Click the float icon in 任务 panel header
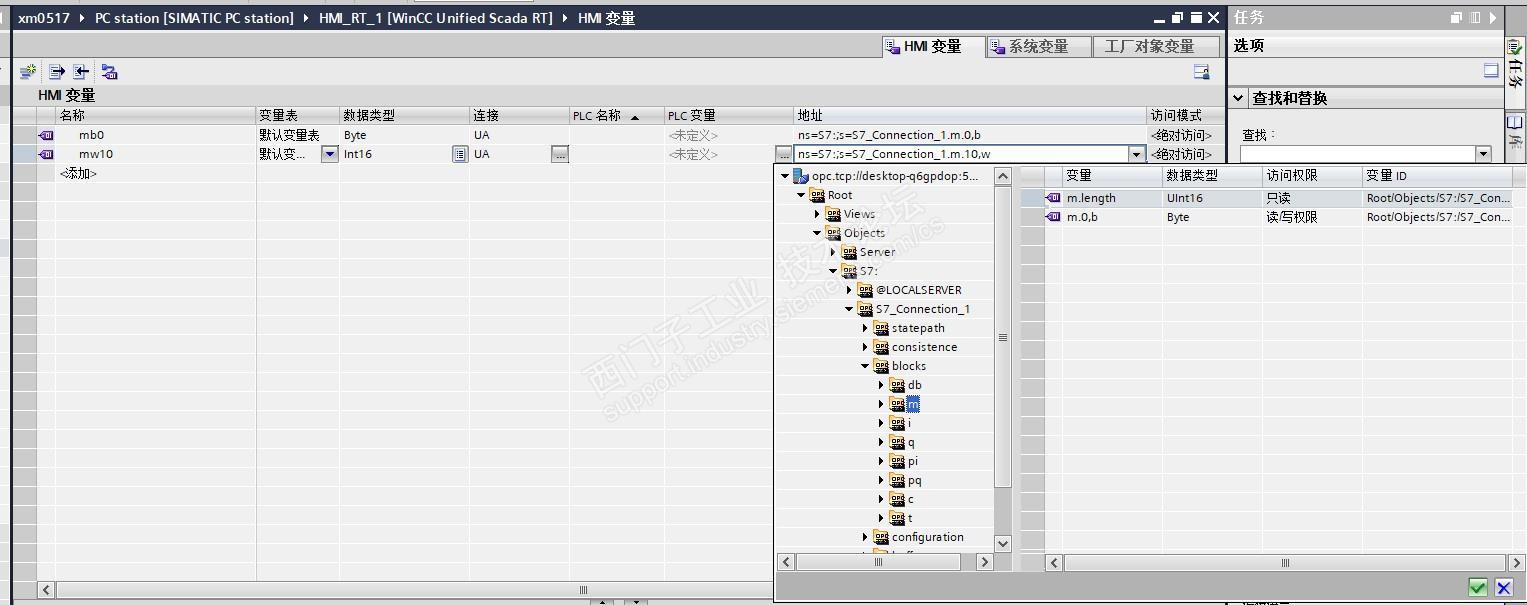This screenshot has height=605, width=1527. click(1455, 18)
